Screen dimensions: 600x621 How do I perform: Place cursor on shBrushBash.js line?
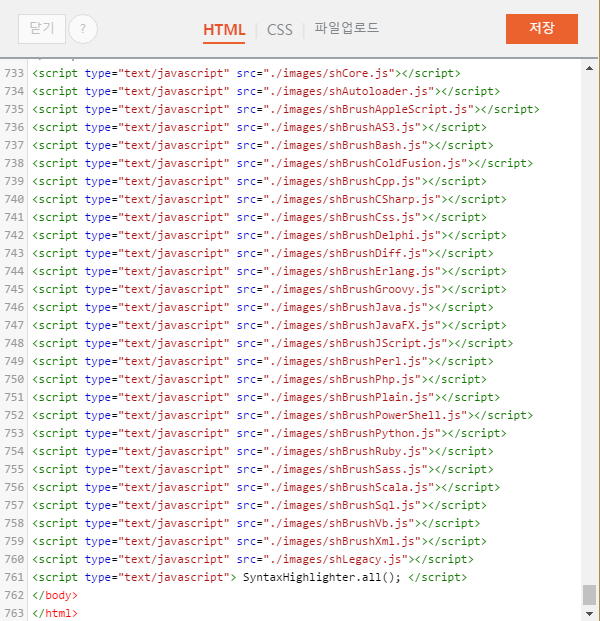click(x=263, y=145)
